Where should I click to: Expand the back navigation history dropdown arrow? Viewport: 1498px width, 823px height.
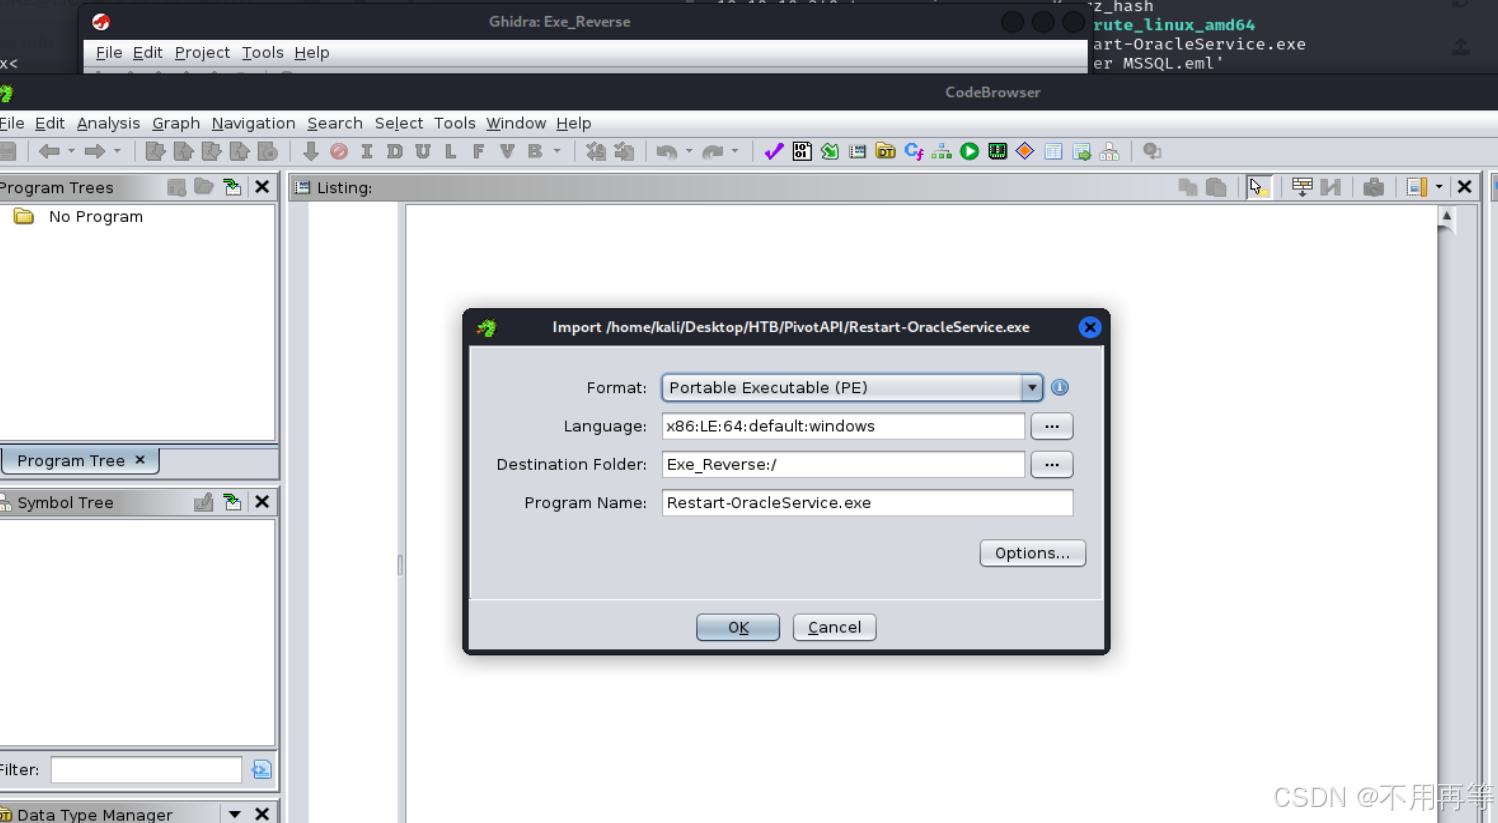71,151
